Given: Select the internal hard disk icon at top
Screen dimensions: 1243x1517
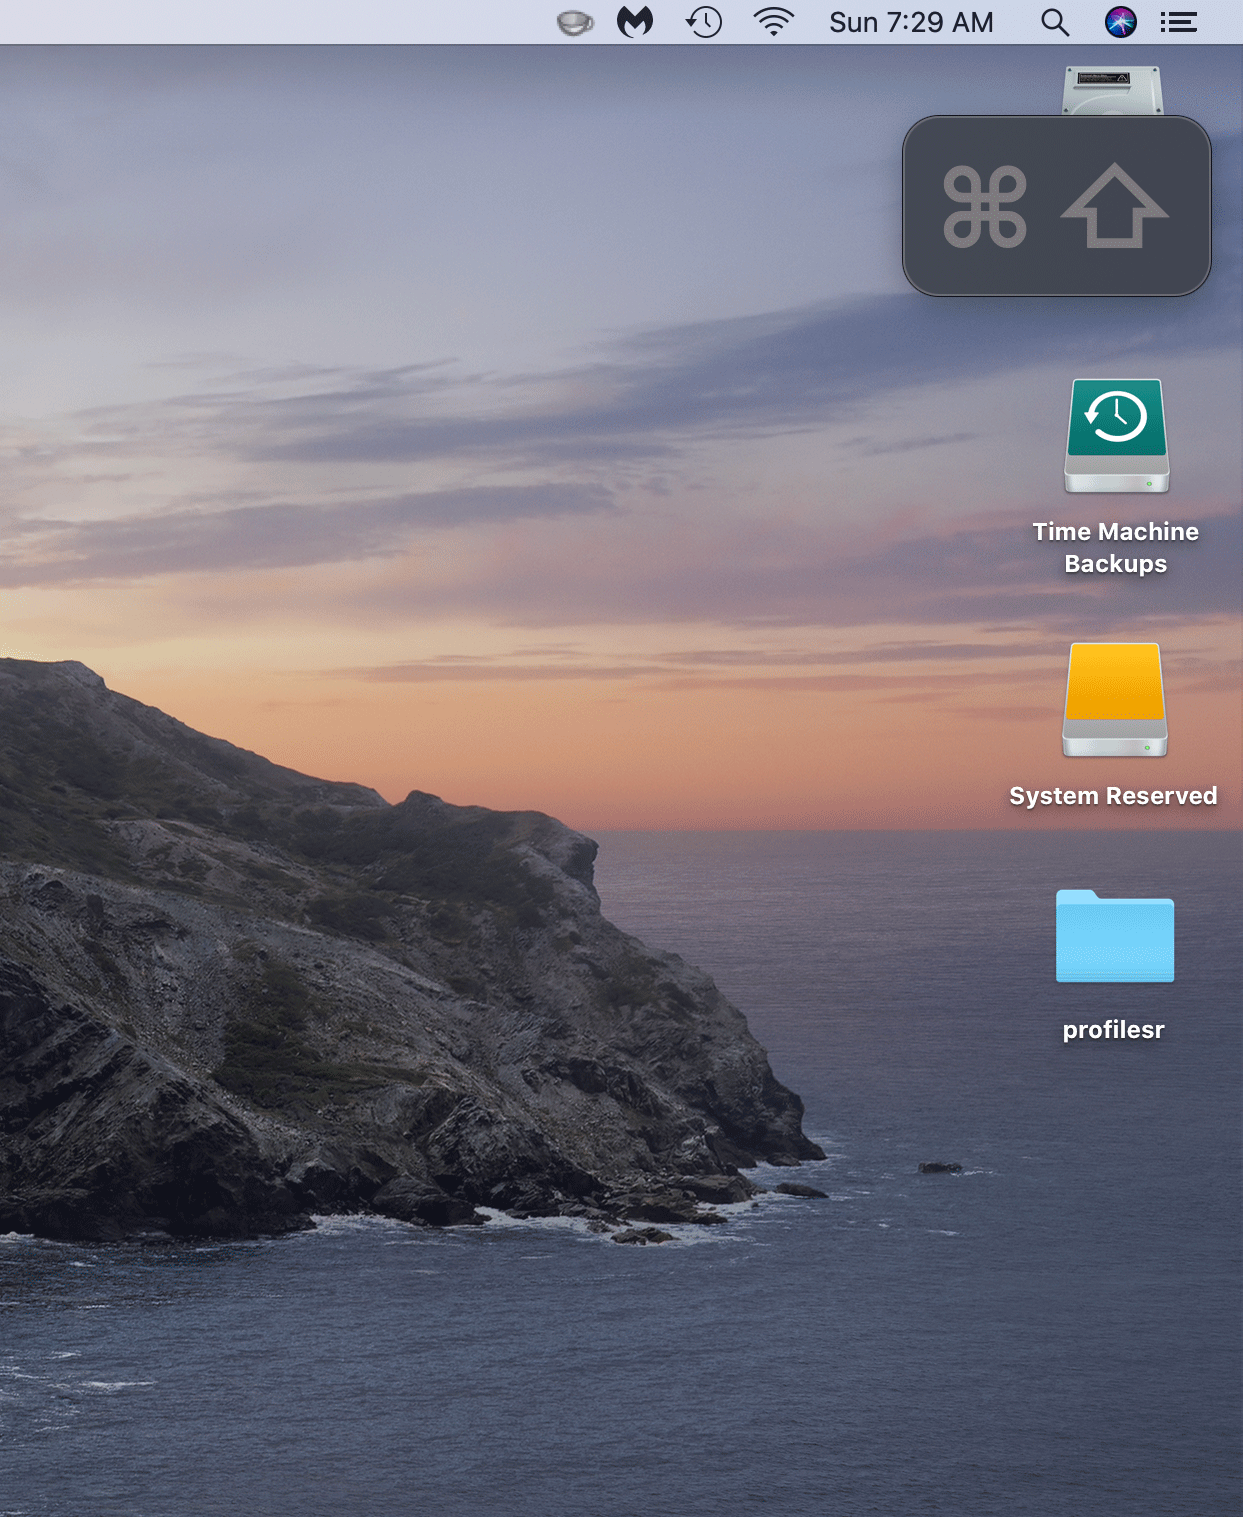Looking at the screenshot, I should point(1113,91).
